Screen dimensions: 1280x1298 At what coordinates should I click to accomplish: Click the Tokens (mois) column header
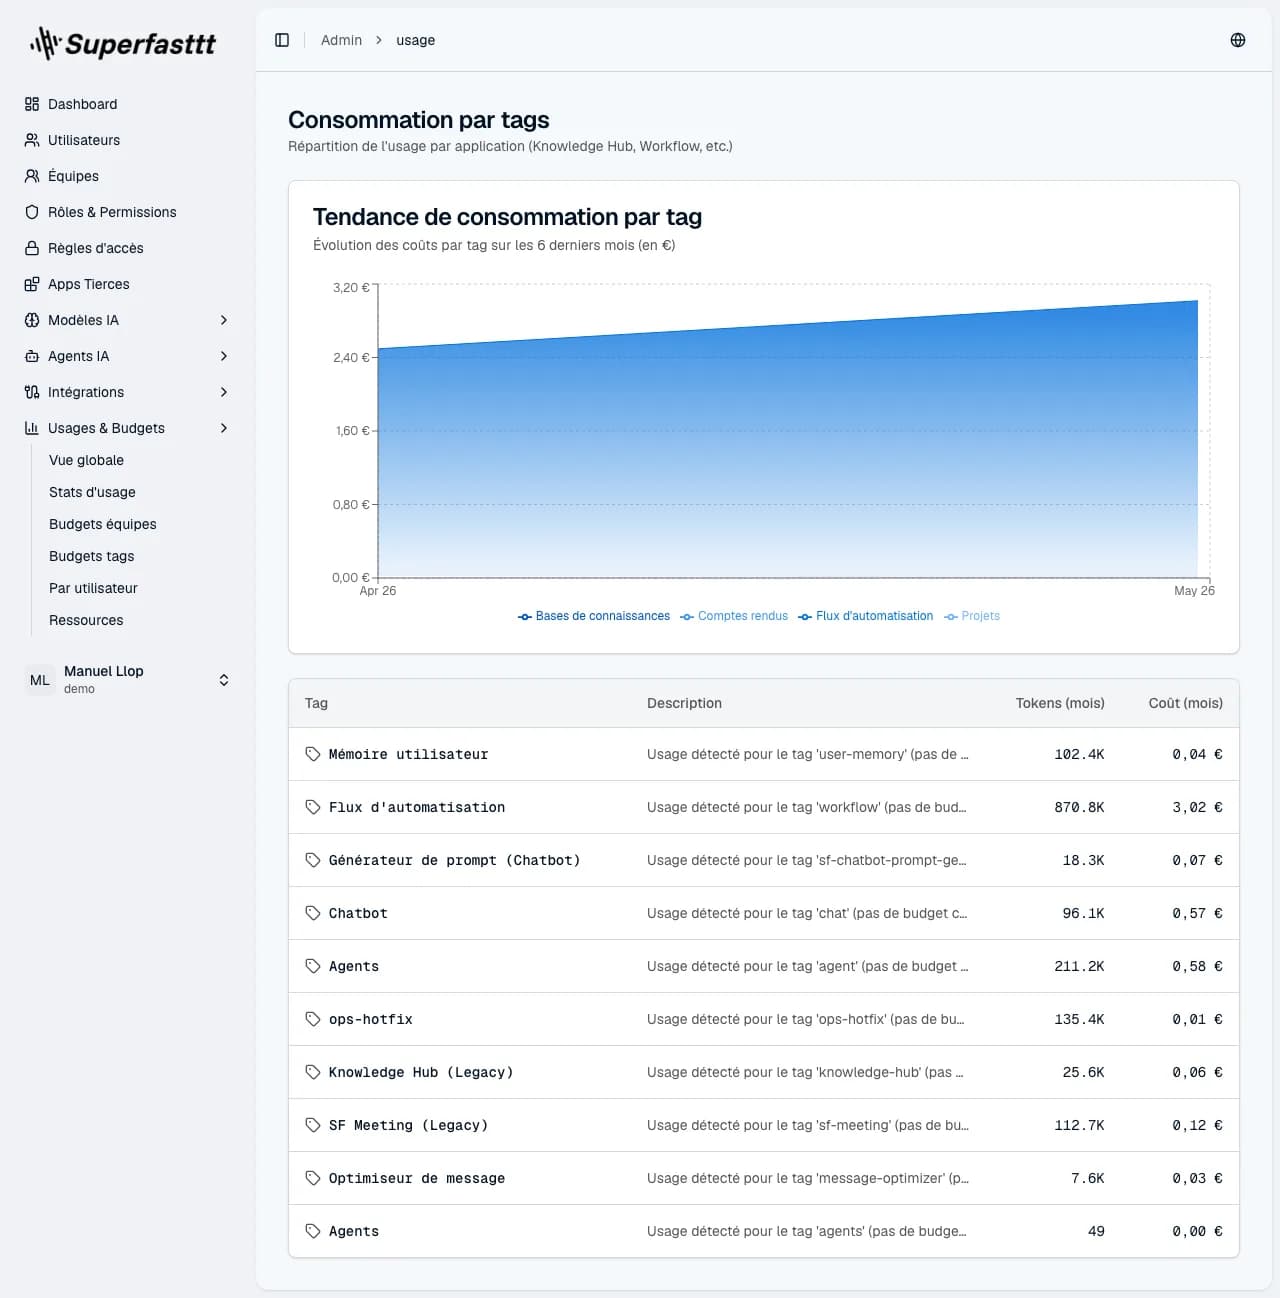point(1060,703)
